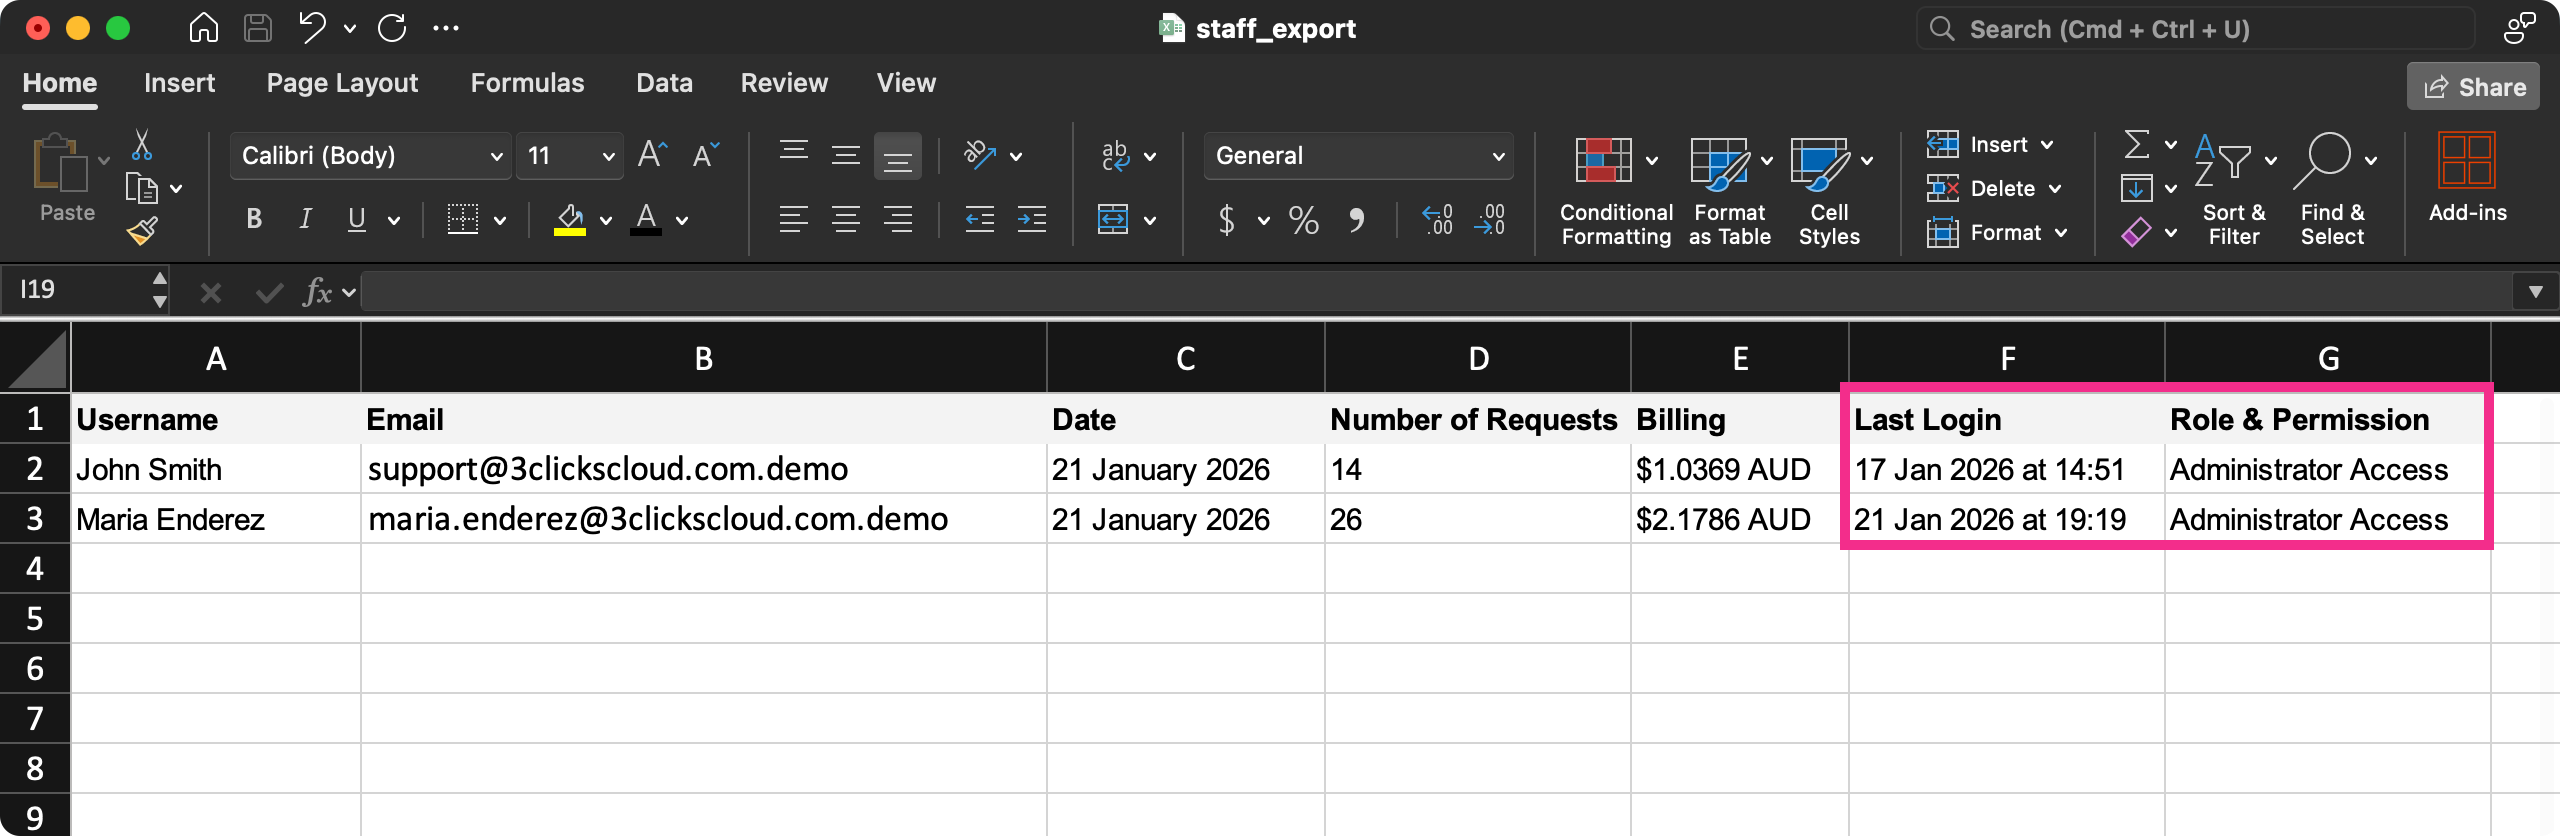This screenshot has height=836, width=2560.
Task: Toggle Italic formatting
Action: coord(305,219)
